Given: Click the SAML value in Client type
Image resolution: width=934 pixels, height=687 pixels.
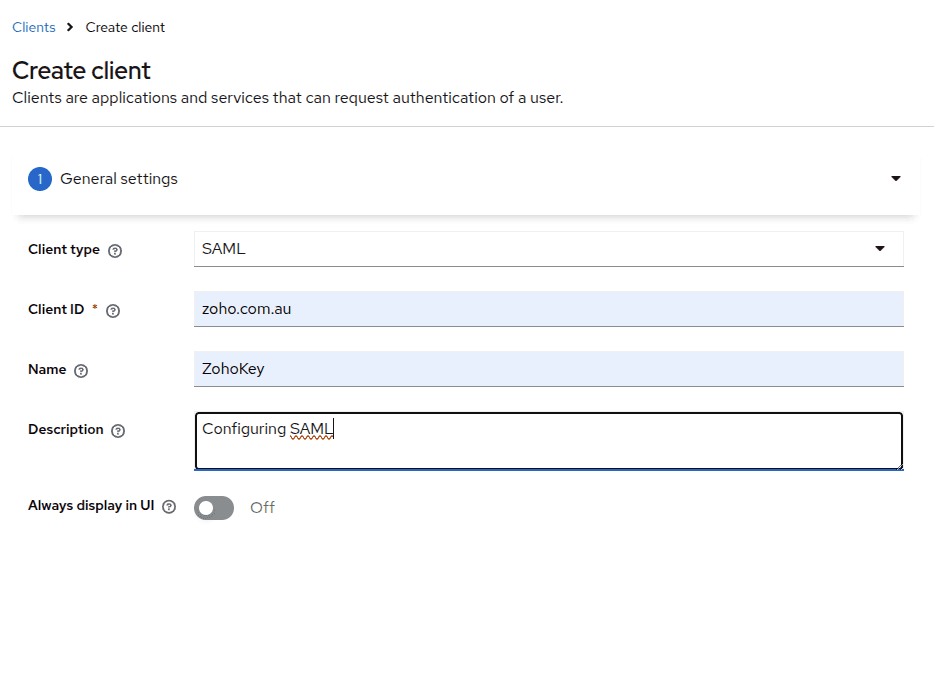Looking at the screenshot, I should [x=224, y=249].
